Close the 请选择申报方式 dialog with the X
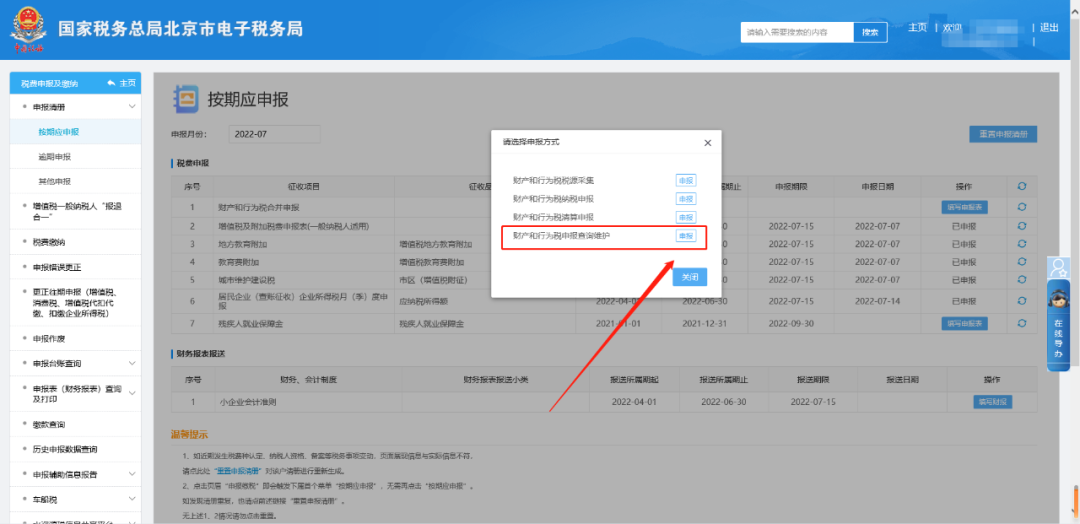The image size is (1080, 524). (x=707, y=143)
